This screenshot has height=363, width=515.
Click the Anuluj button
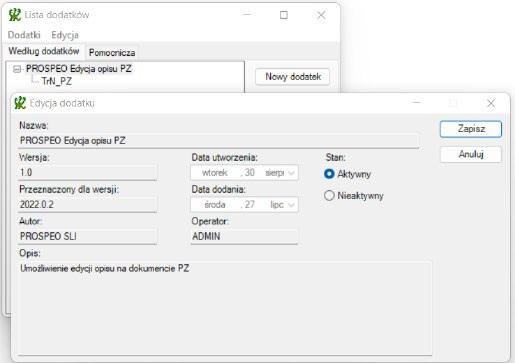point(471,154)
